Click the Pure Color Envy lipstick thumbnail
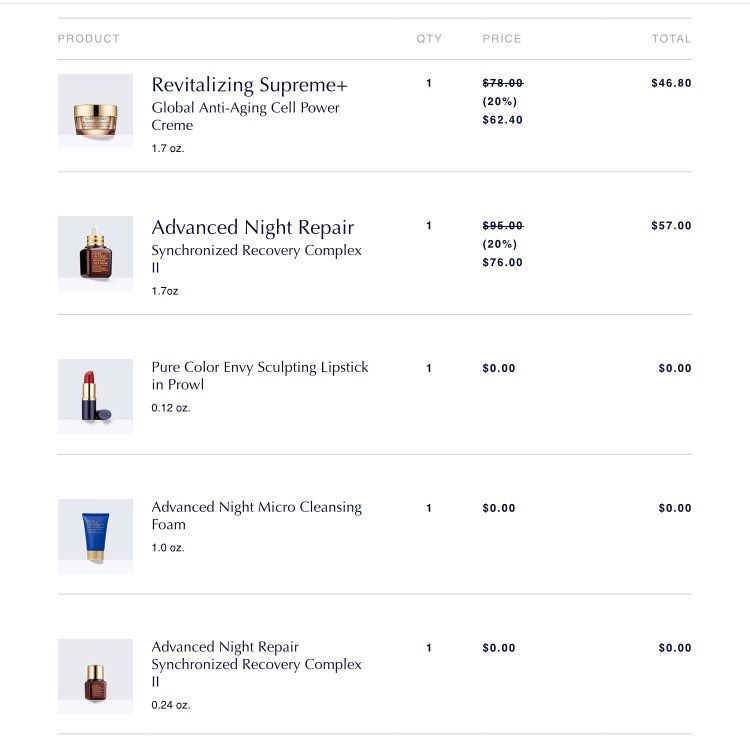The width and height of the screenshot is (750, 744). [95, 396]
